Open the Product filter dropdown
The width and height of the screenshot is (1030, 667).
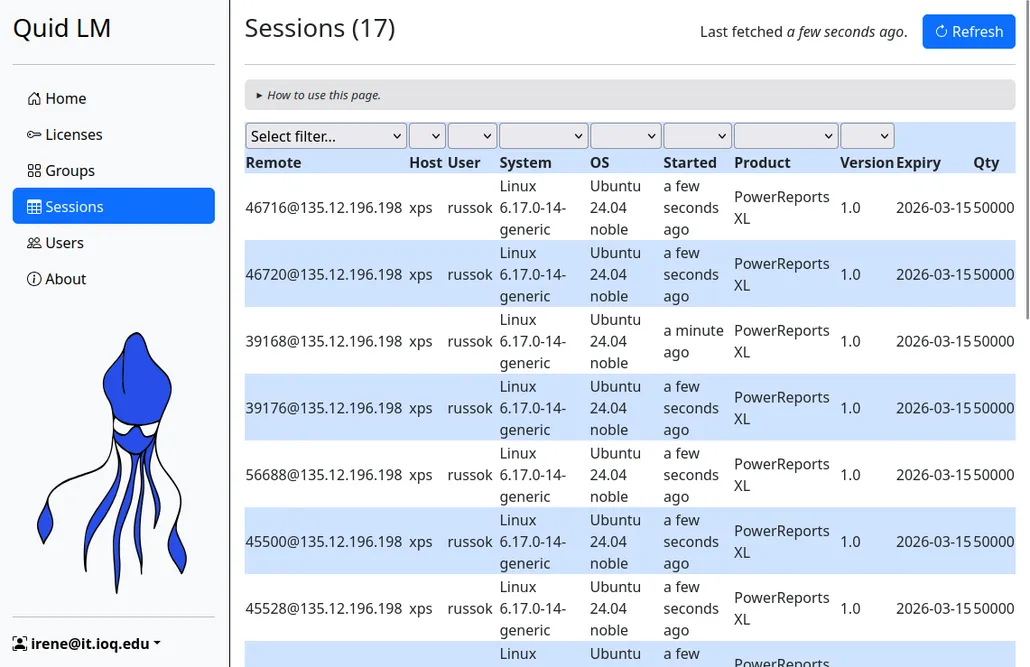pyautogui.click(x=786, y=135)
